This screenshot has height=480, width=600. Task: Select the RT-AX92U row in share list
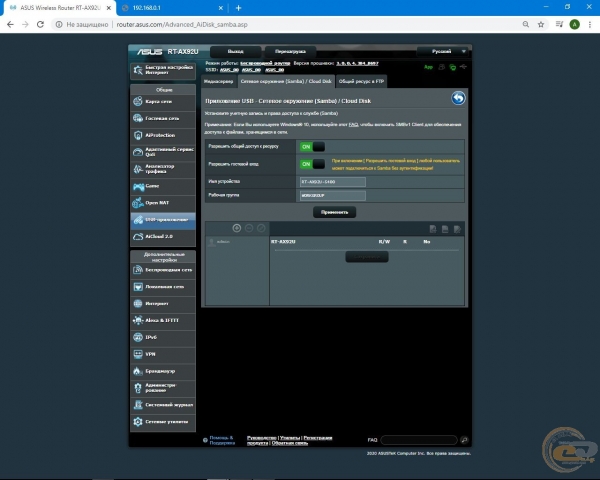(x=283, y=242)
